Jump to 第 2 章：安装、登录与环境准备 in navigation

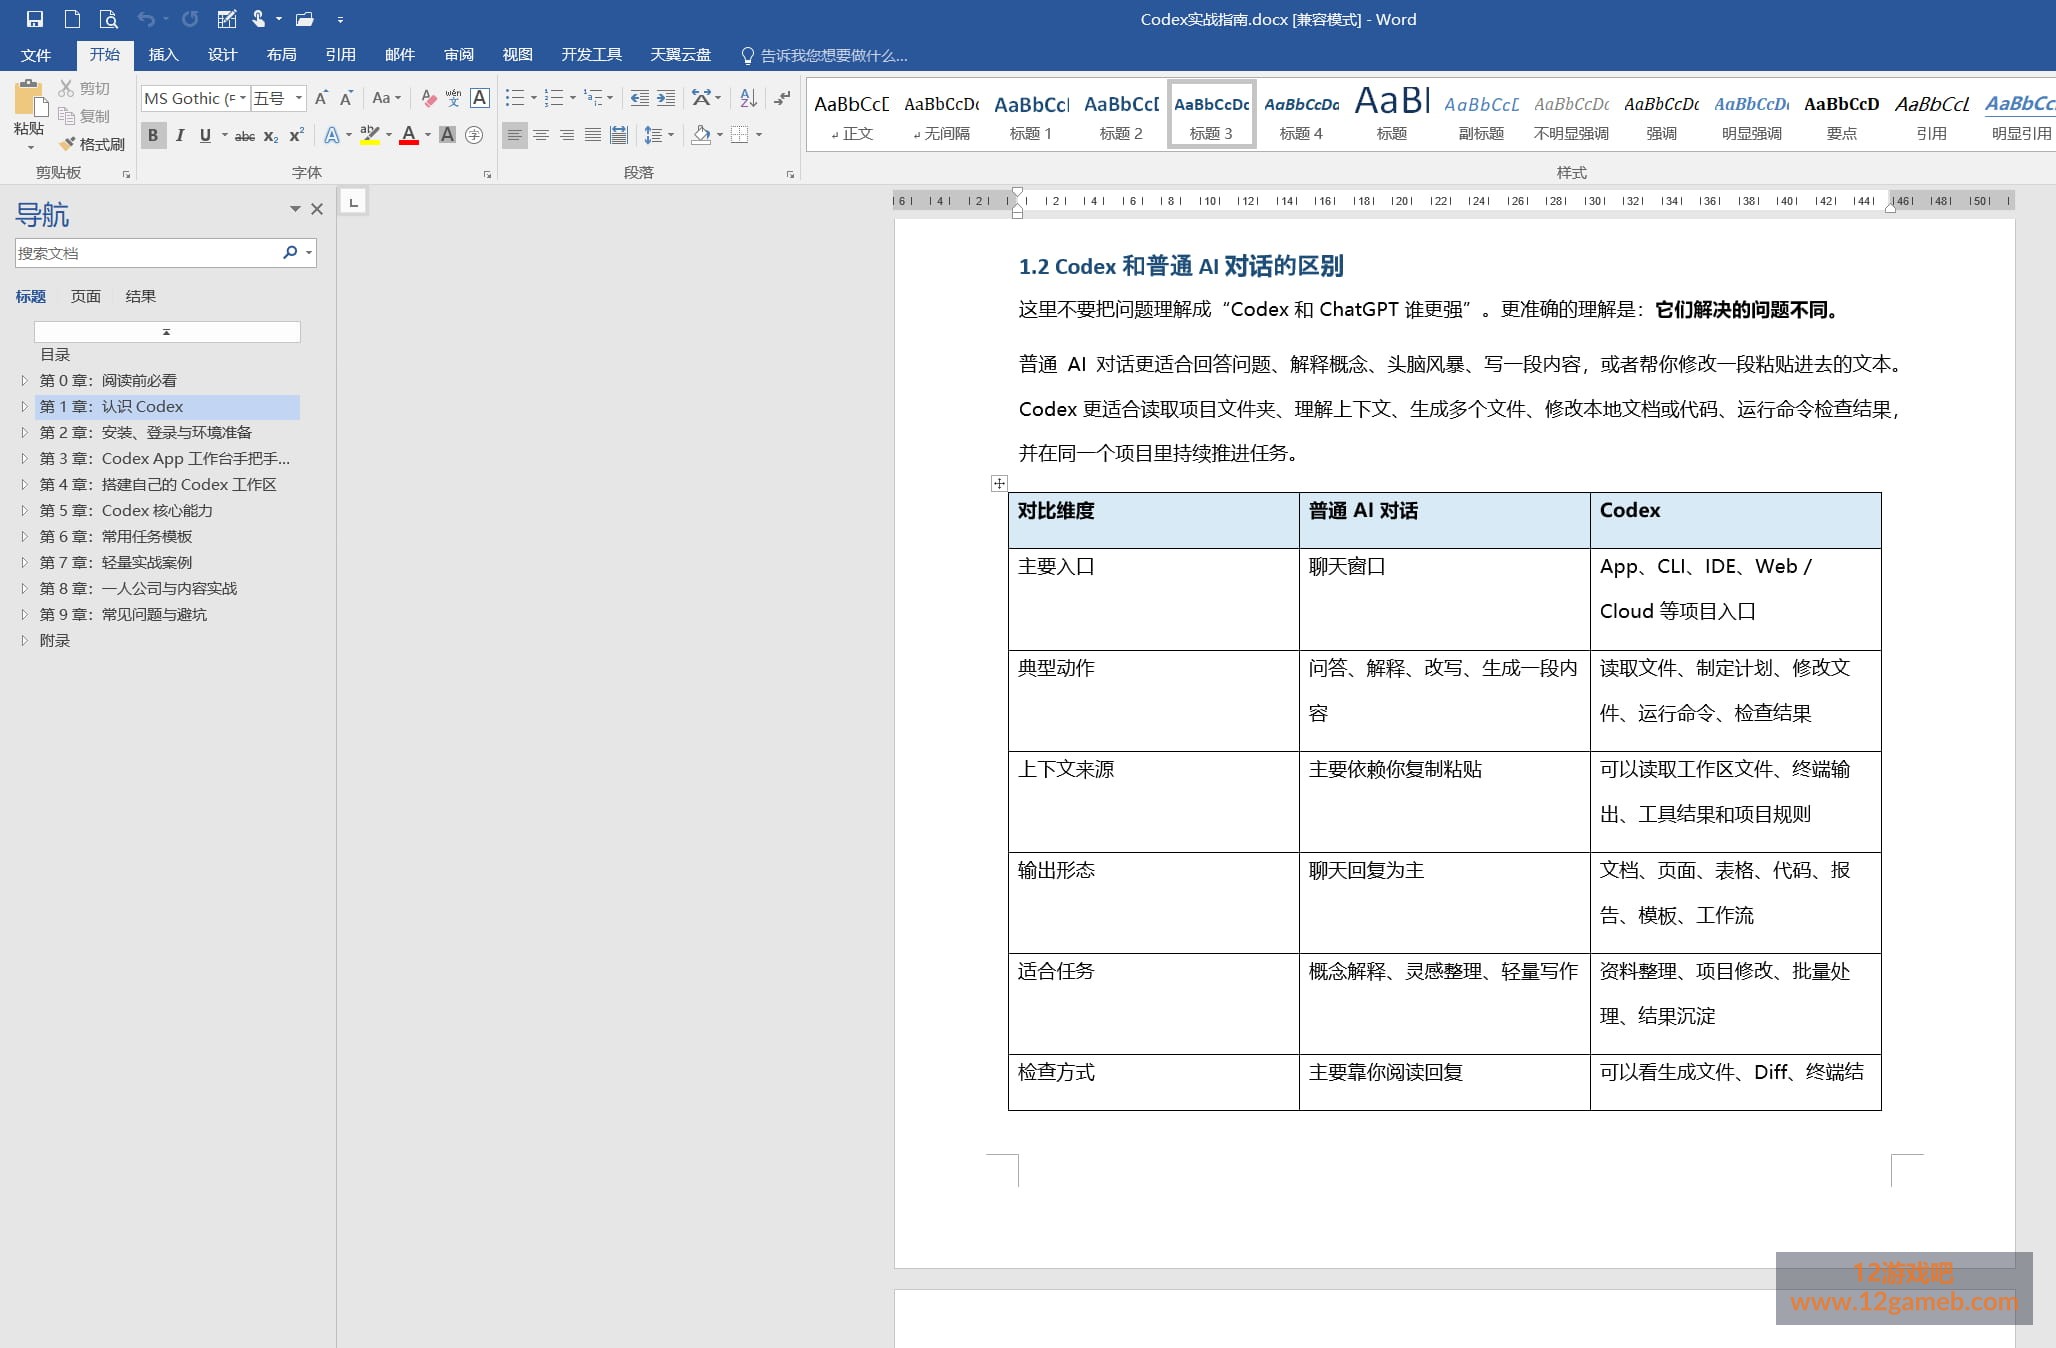pyautogui.click(x=146, y=432)
